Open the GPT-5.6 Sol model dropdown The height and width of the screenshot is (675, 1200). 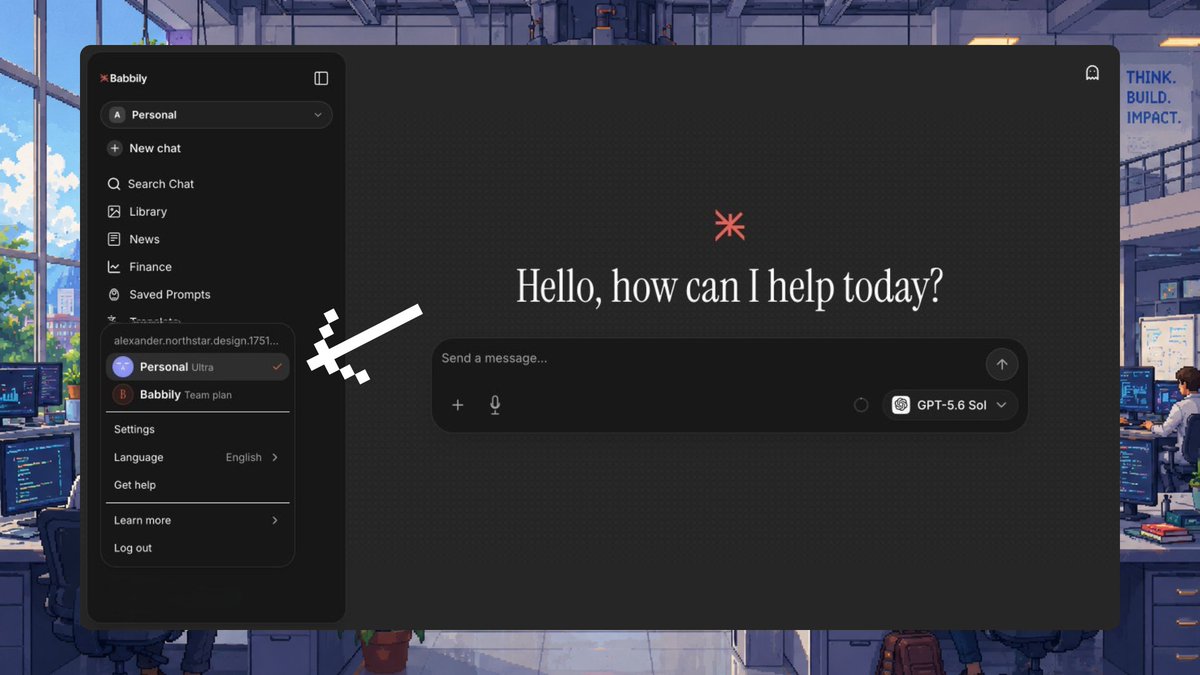(951, 405)
